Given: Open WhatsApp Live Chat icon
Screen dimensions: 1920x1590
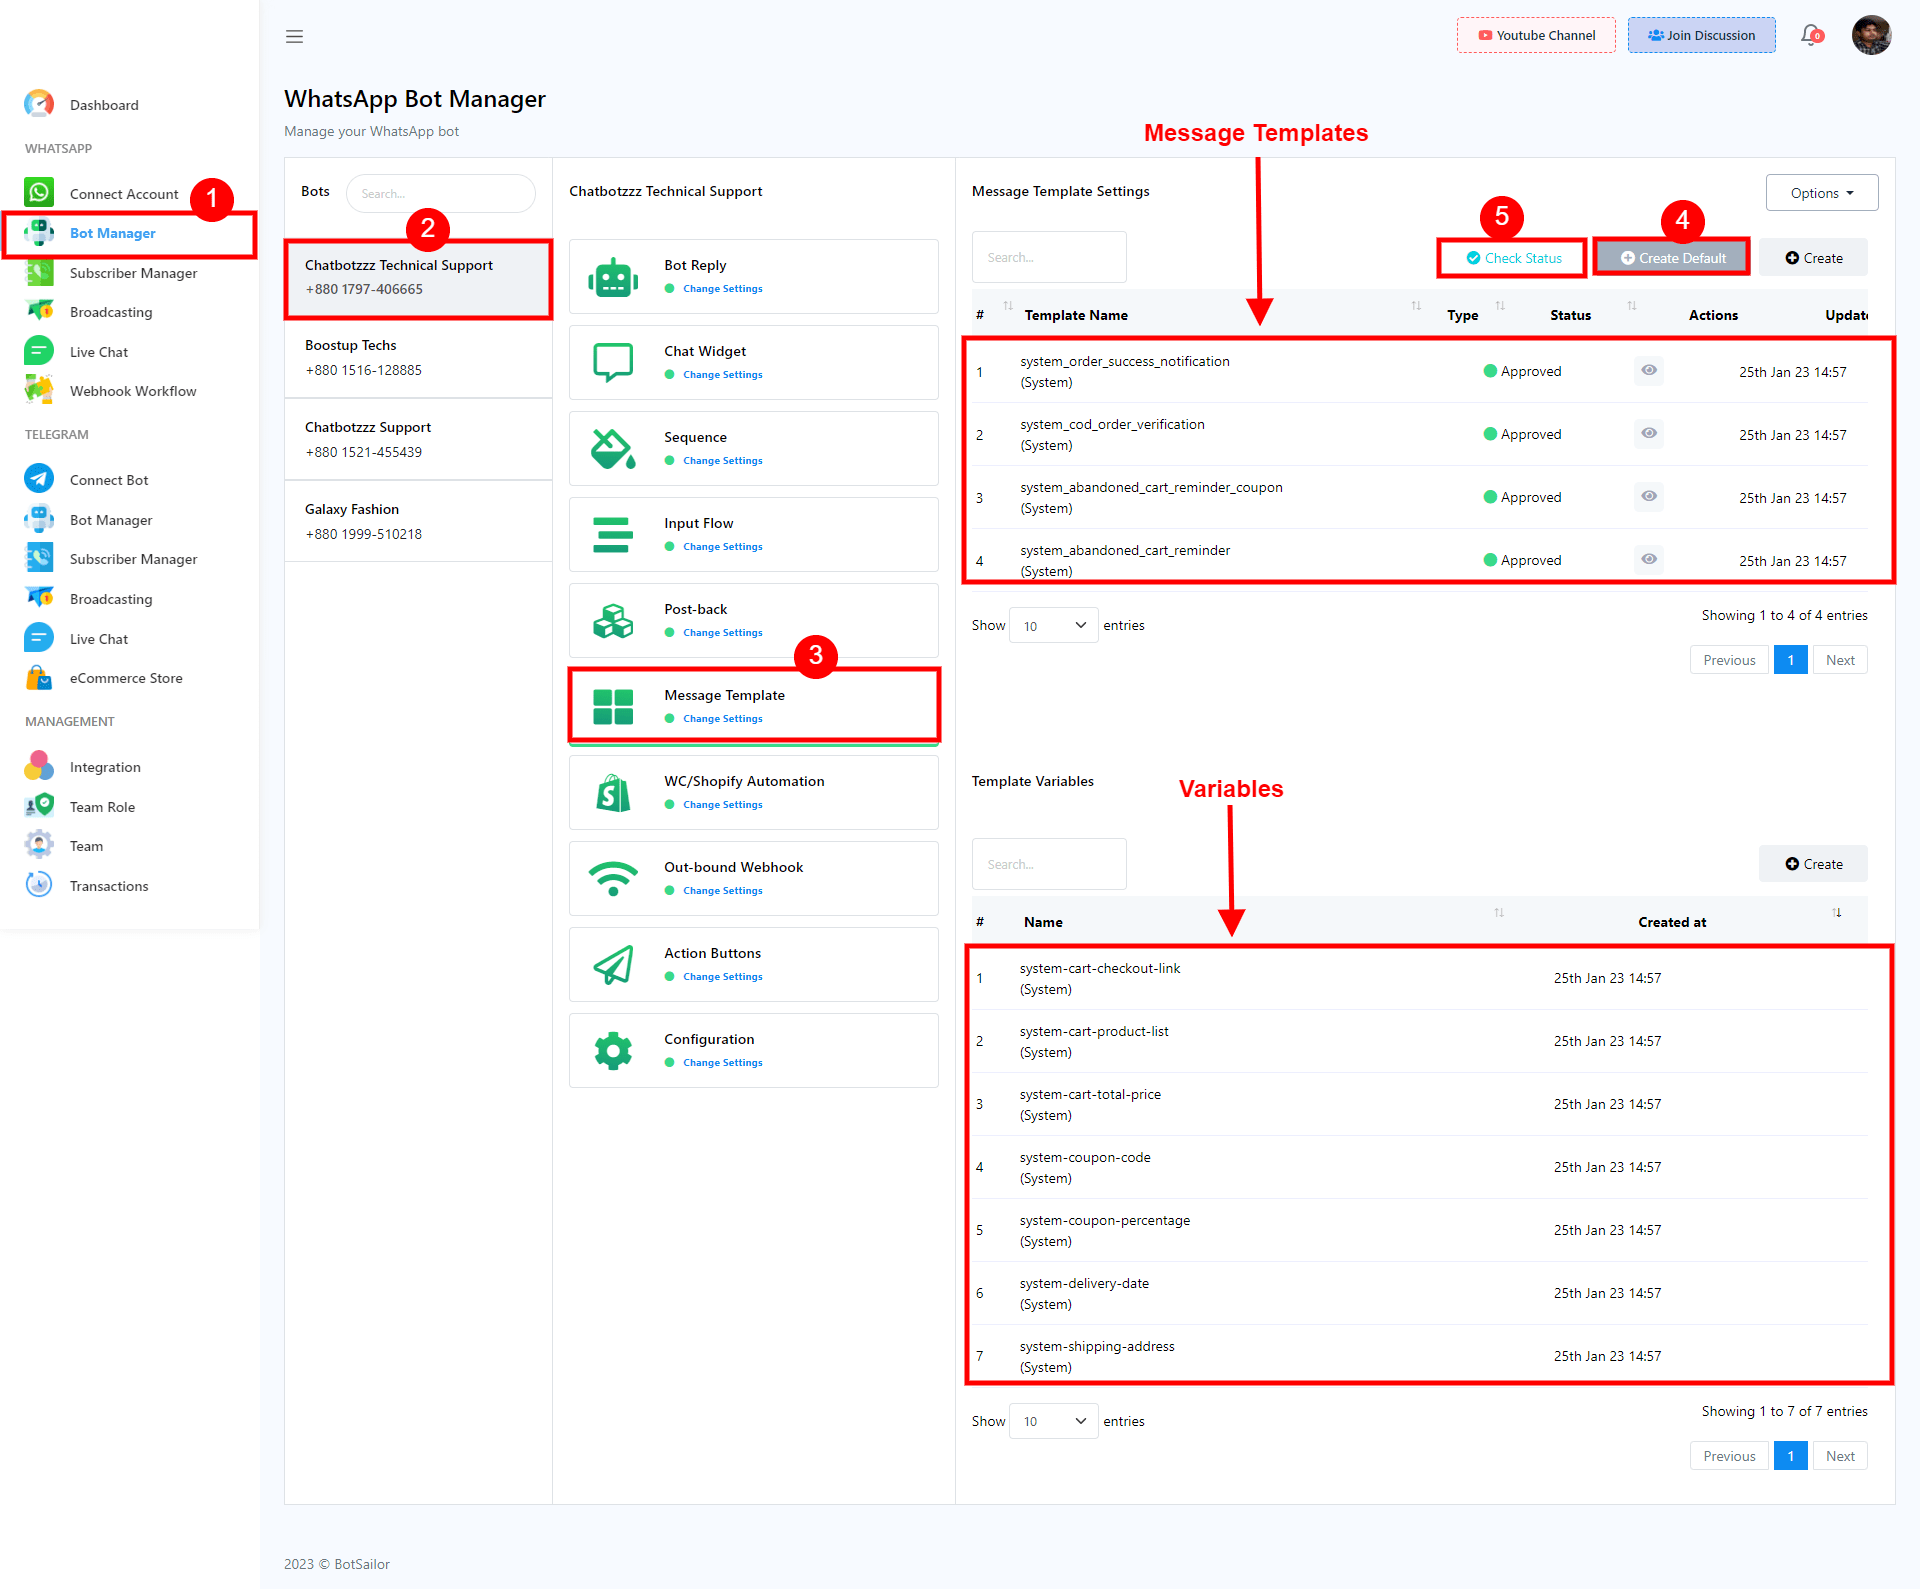Looking at the screenshot, I should coord(39,351).
